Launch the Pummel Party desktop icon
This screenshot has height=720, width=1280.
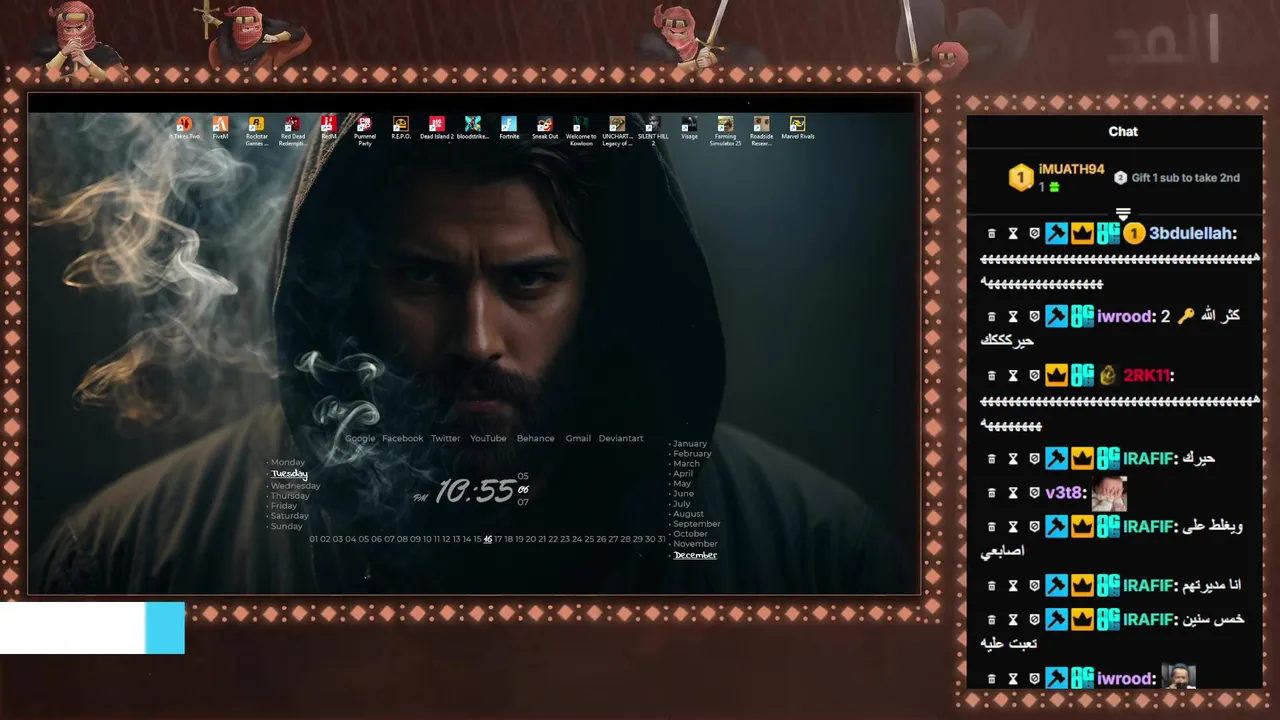pos(364,131)
